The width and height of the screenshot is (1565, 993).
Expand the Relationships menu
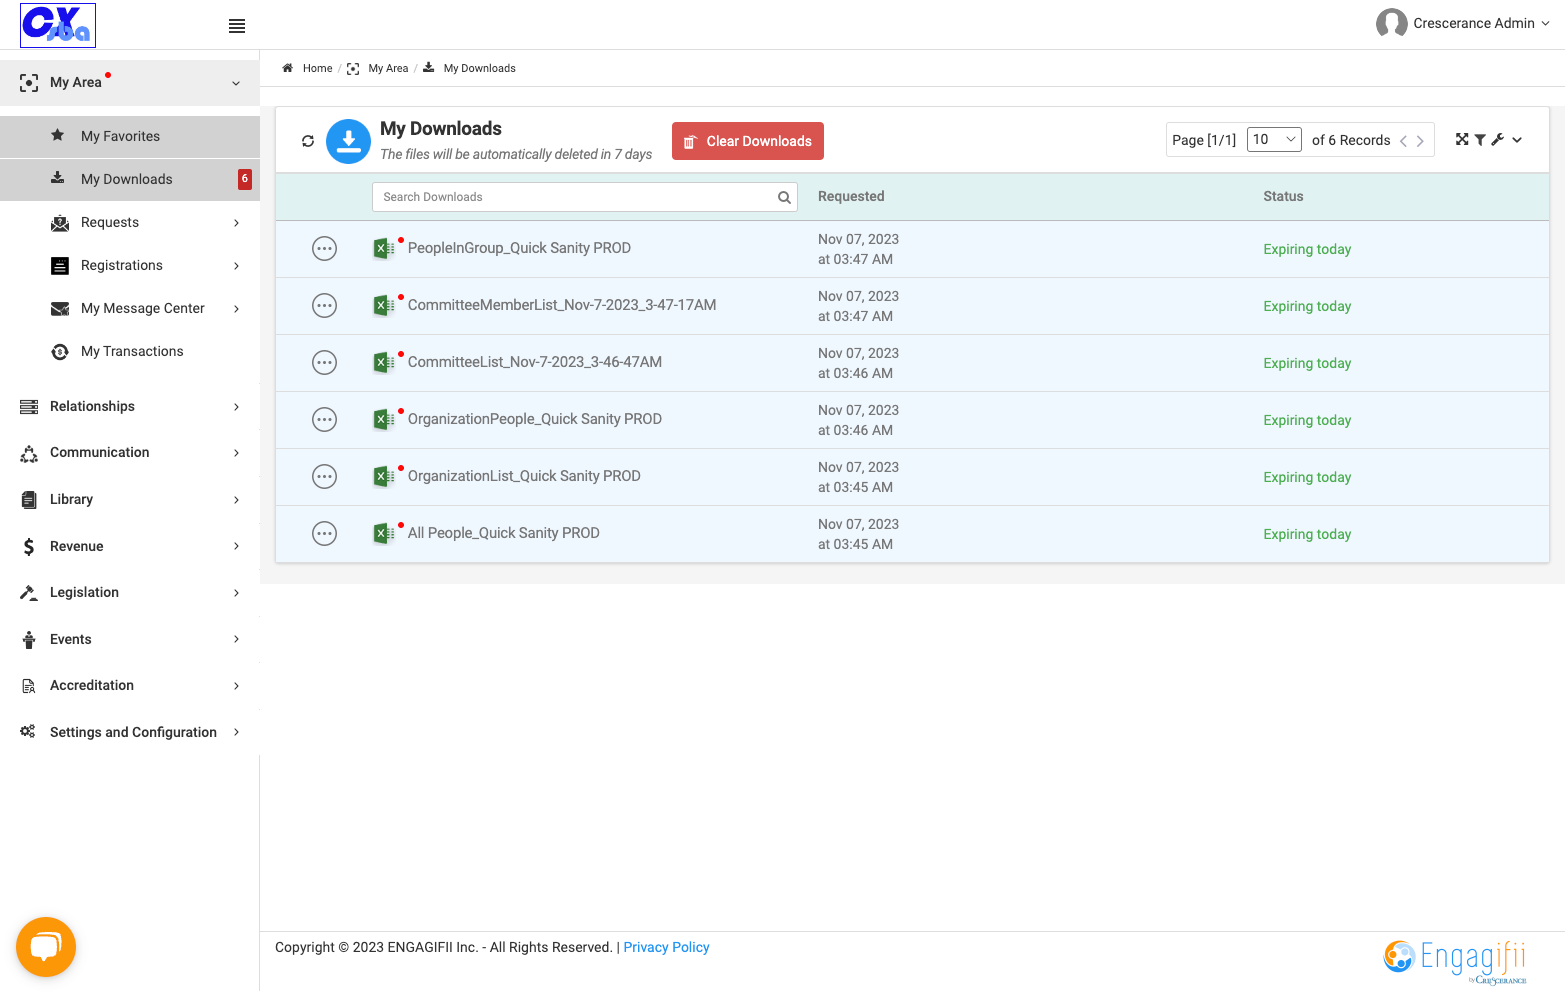coord(130,406)
